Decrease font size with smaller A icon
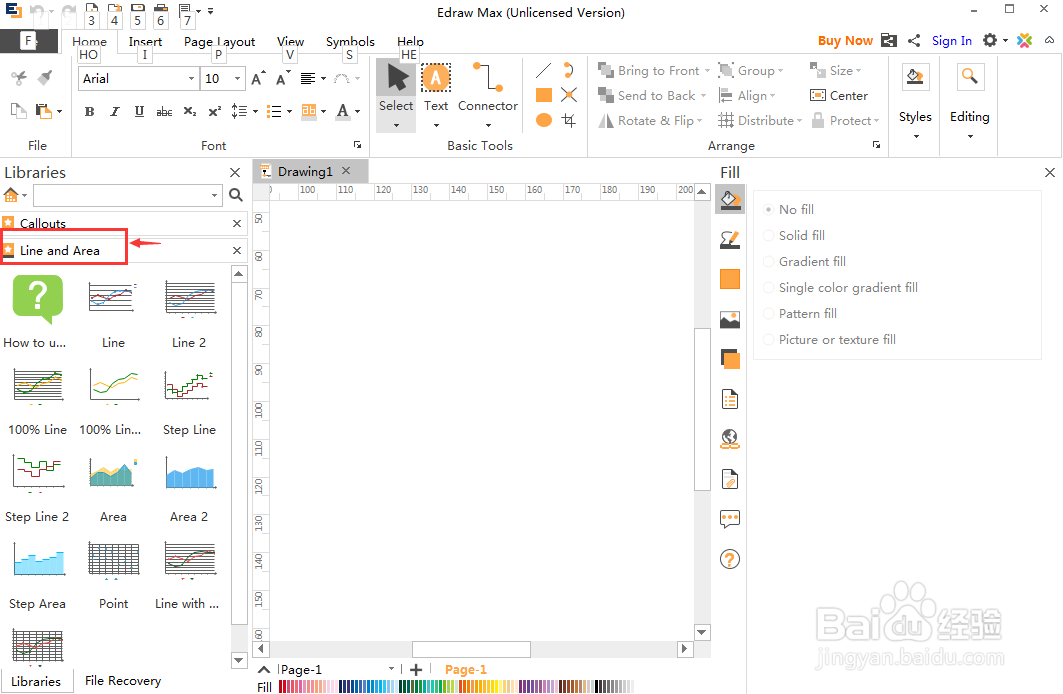The width and height of the screenshot is (1063, 694). (283, 79)
